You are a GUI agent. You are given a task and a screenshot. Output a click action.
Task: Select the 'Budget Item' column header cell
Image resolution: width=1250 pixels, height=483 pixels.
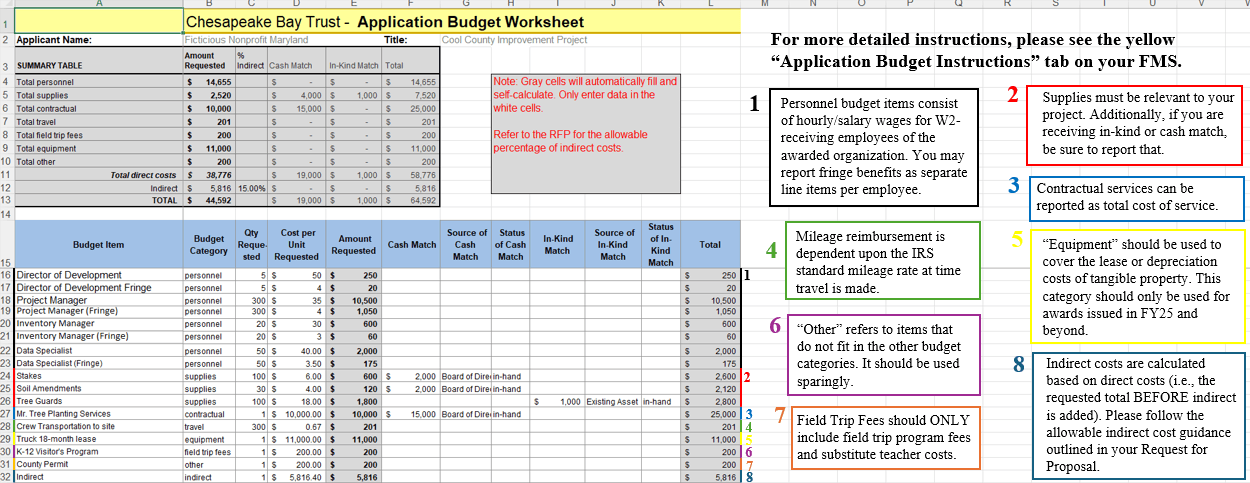pos(99,244)
